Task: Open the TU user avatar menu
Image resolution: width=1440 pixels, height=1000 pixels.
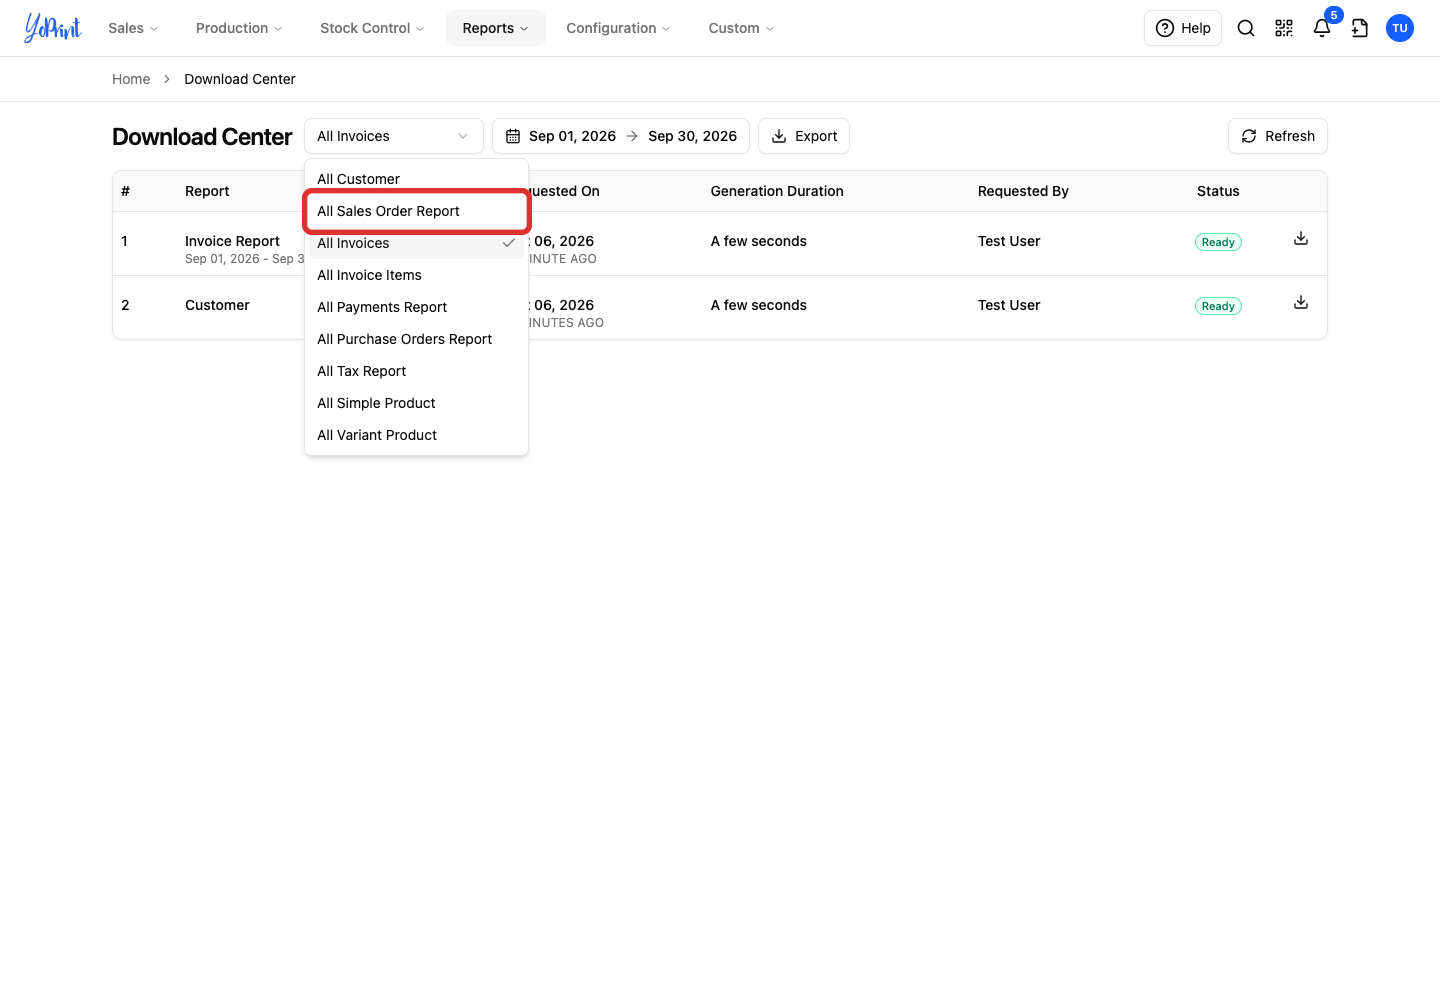Action: coord(1400,28)
